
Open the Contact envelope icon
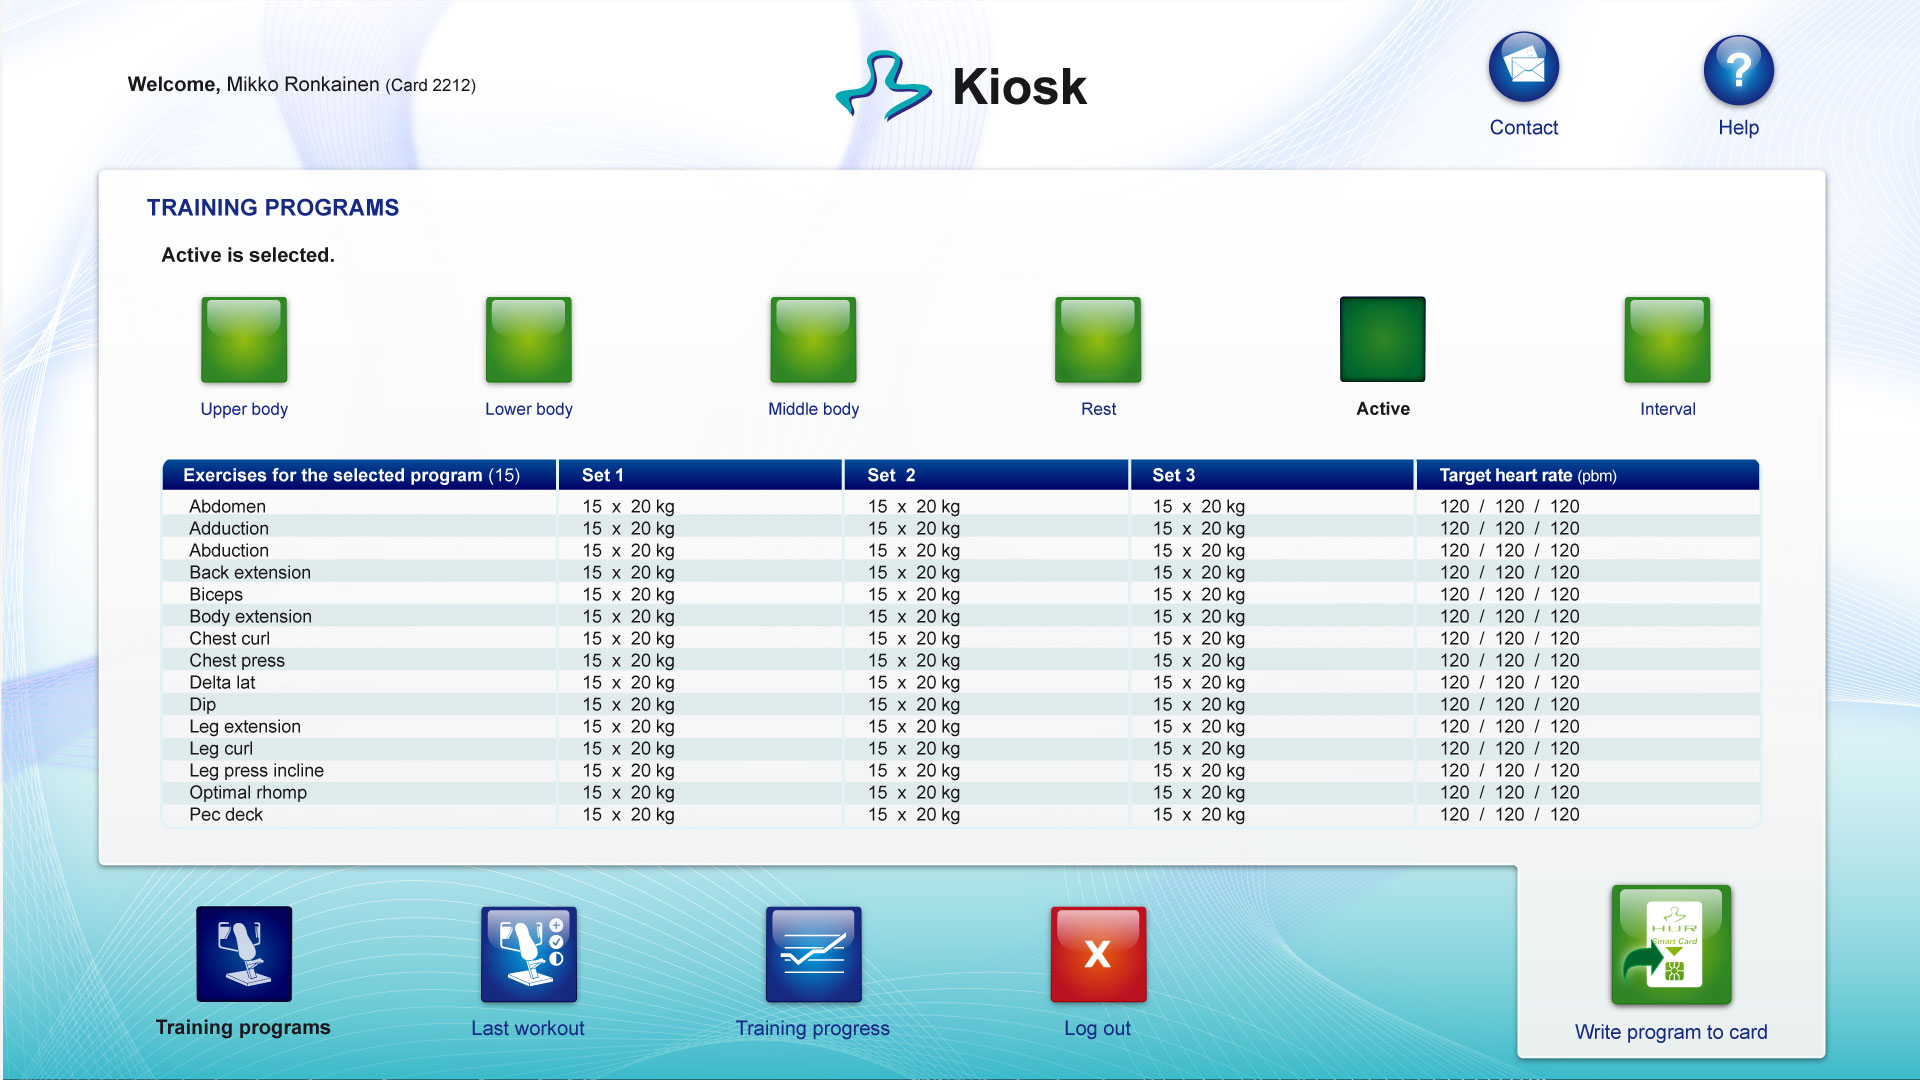point(1523,68)
